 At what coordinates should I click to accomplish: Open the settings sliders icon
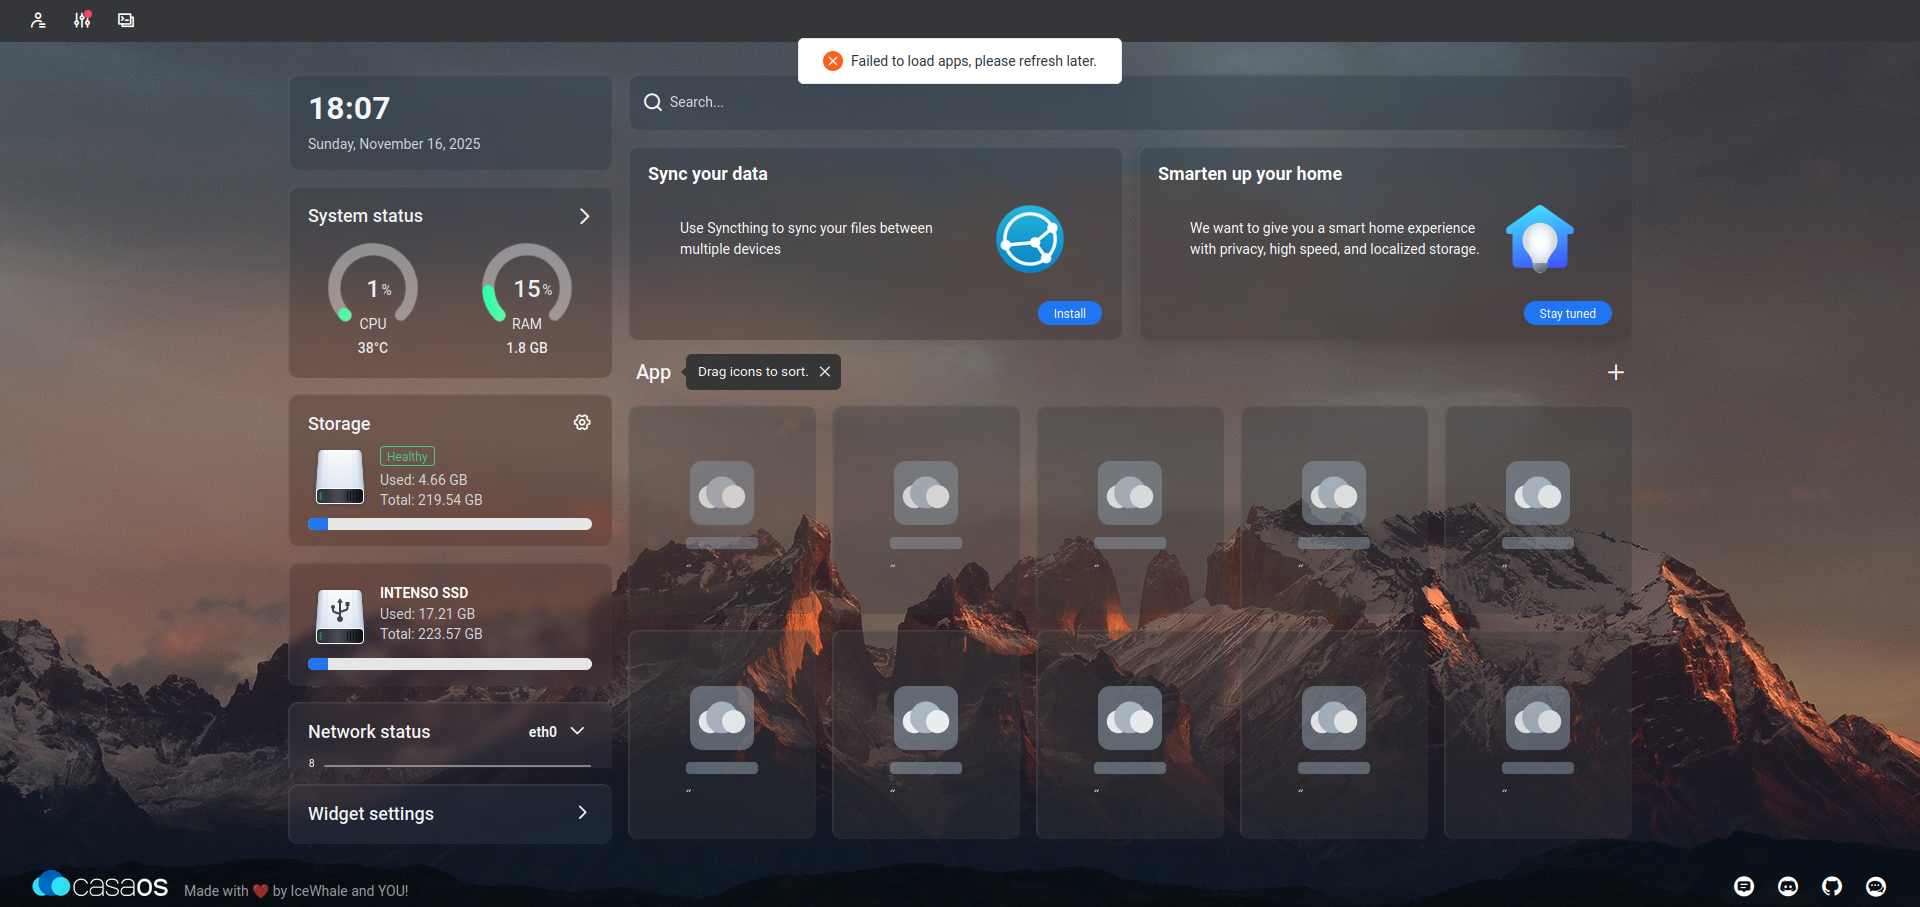[82, 20]
